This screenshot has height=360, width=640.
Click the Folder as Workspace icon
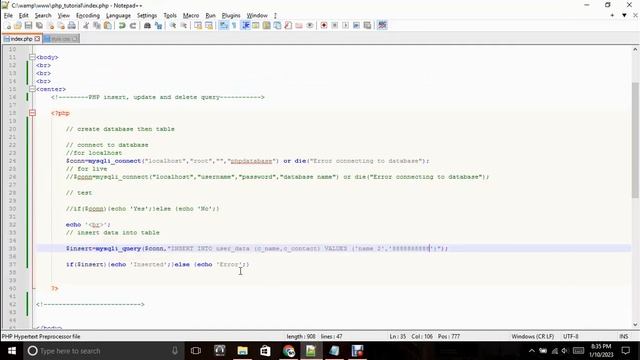(x=299, y=26)
